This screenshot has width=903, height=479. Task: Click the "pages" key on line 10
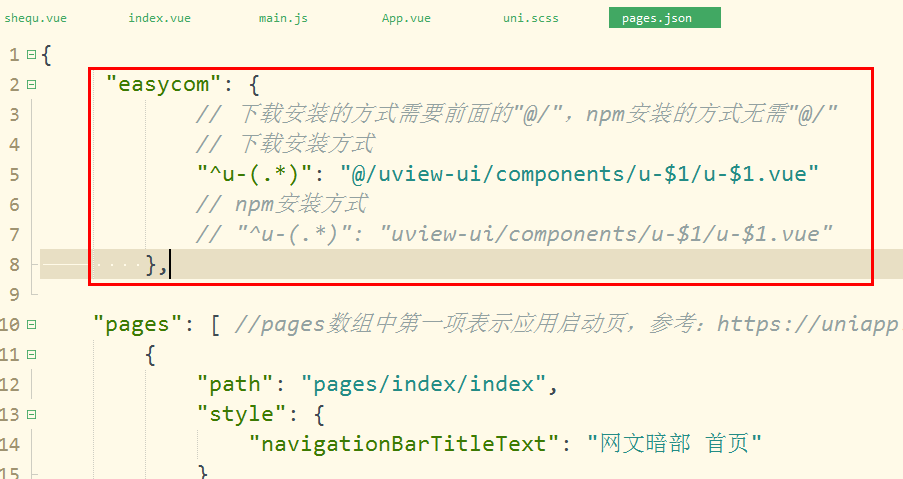coord(138,324)
